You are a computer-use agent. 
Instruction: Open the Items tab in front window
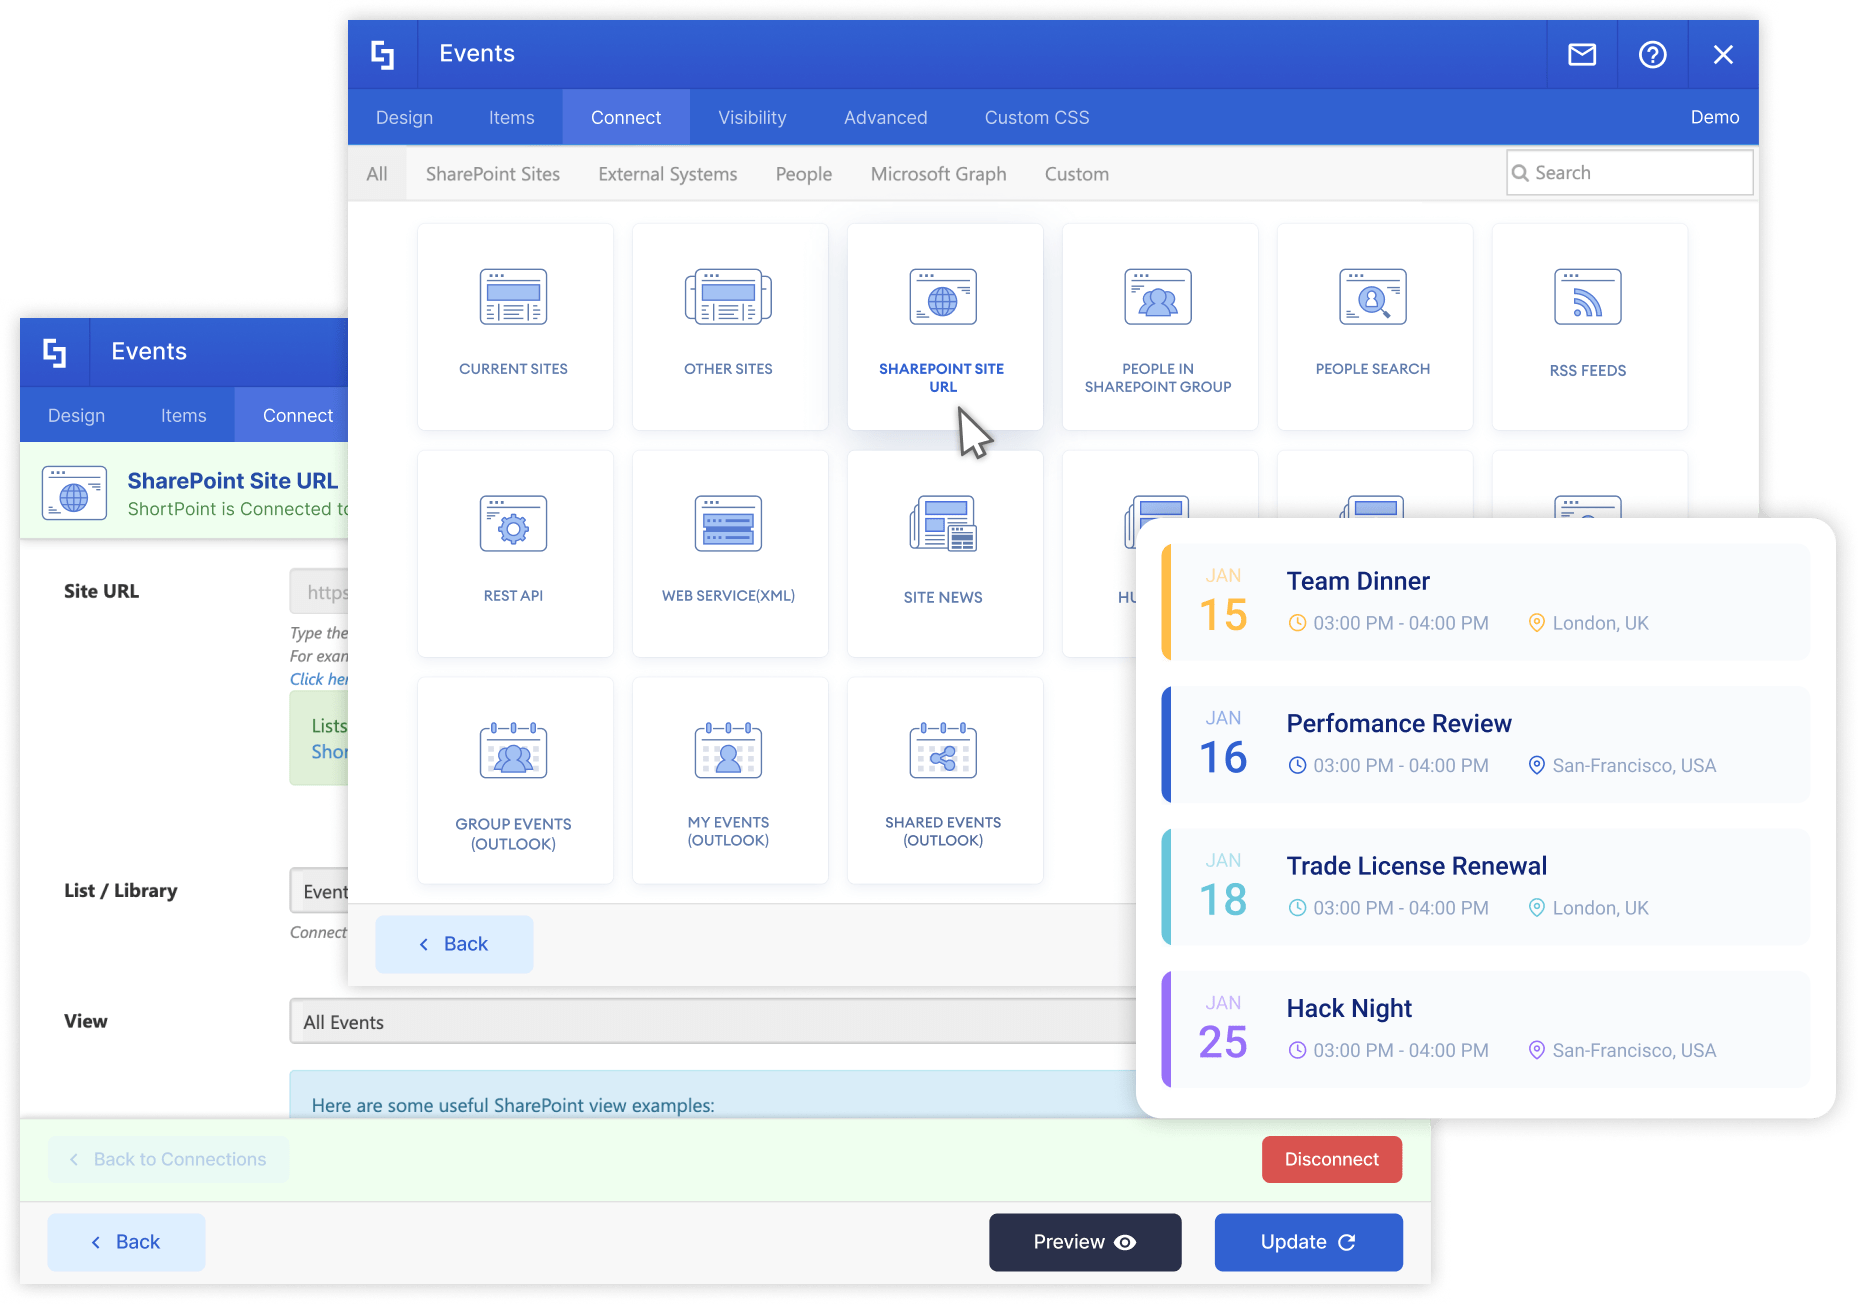click(511, 117)
